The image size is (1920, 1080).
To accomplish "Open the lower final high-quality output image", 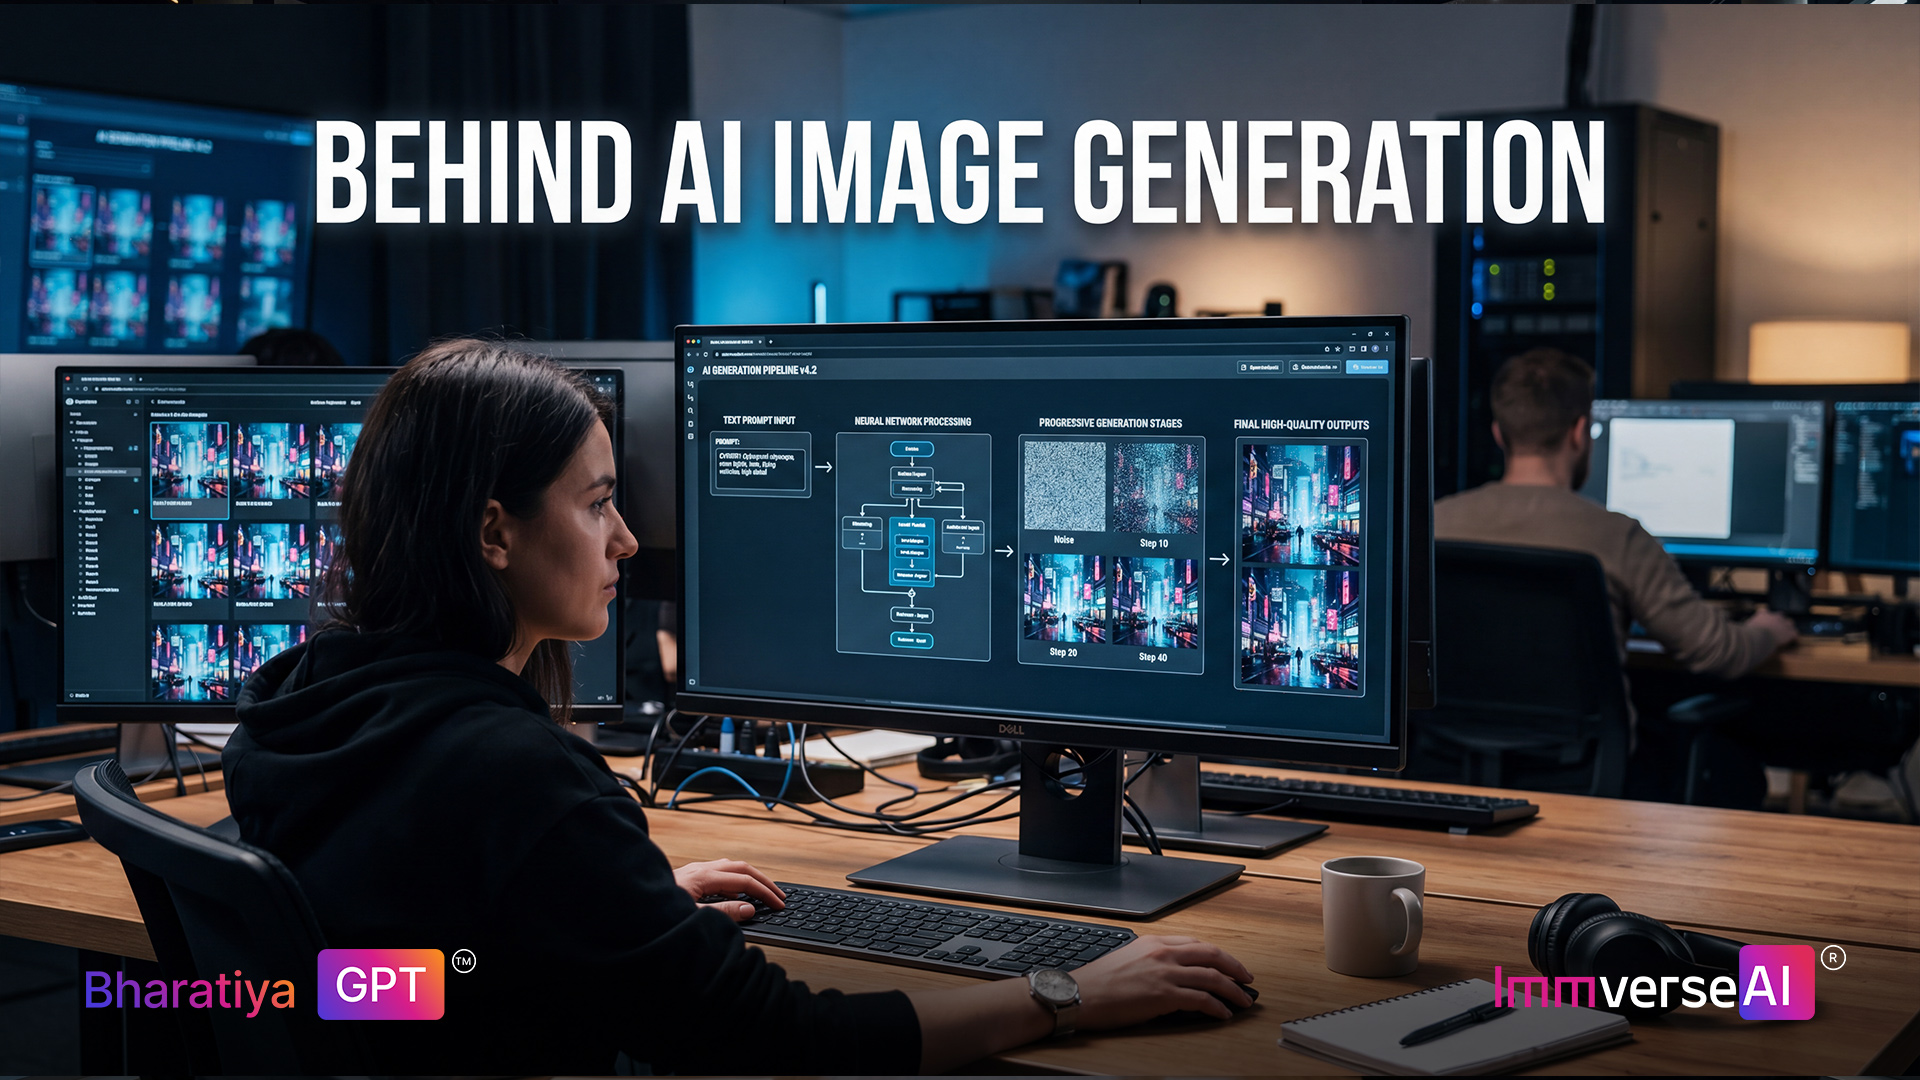I will tap(1300, 628).
